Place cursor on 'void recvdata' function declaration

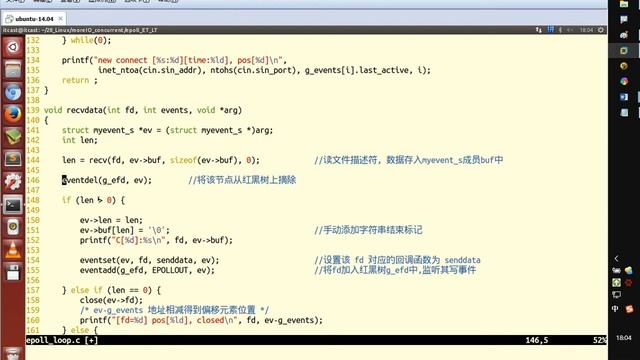[x=143, y=110]
